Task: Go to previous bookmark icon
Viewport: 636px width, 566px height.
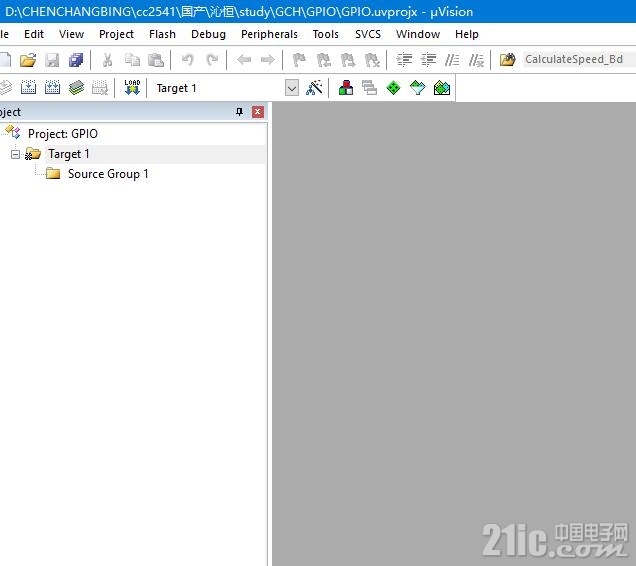Action: 323,60
